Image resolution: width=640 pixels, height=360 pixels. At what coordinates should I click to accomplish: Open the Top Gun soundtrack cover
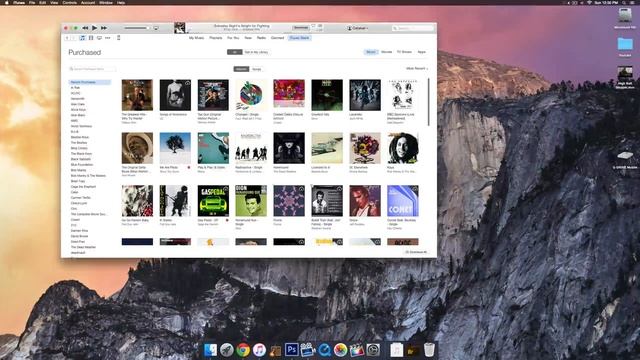(213, 95)
